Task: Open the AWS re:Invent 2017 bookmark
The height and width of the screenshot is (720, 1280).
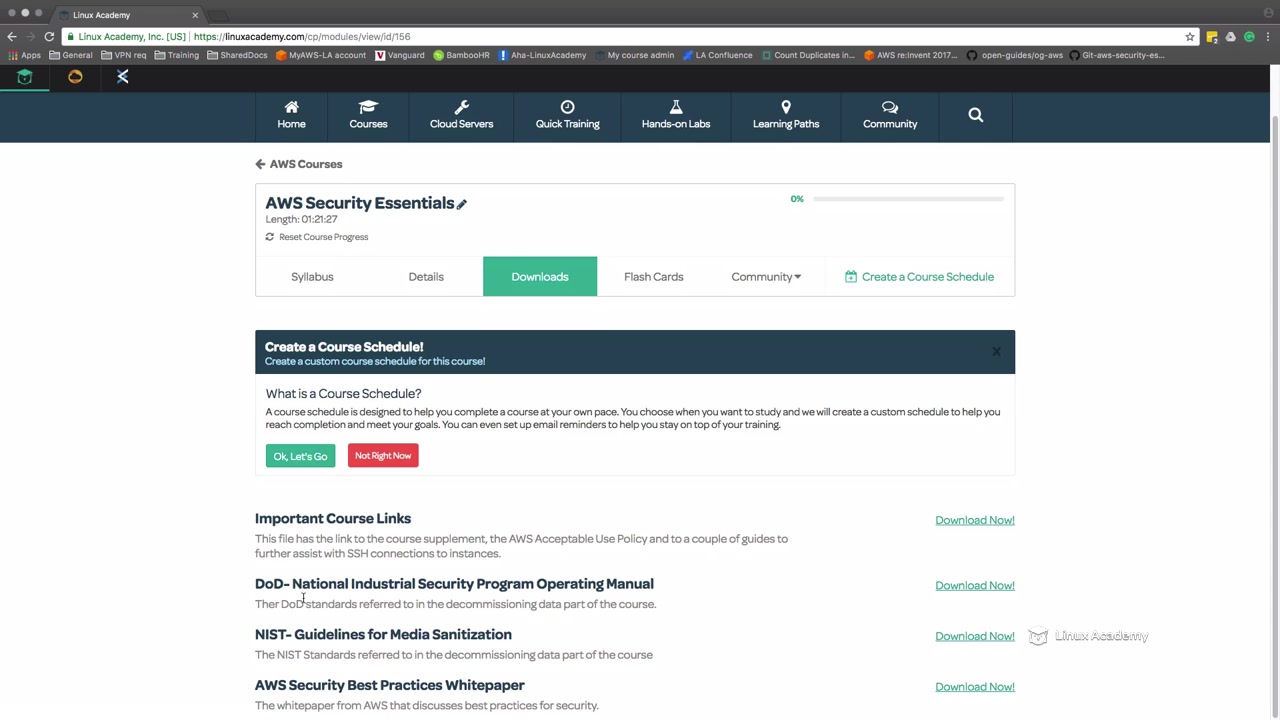Action: point(910,55)
